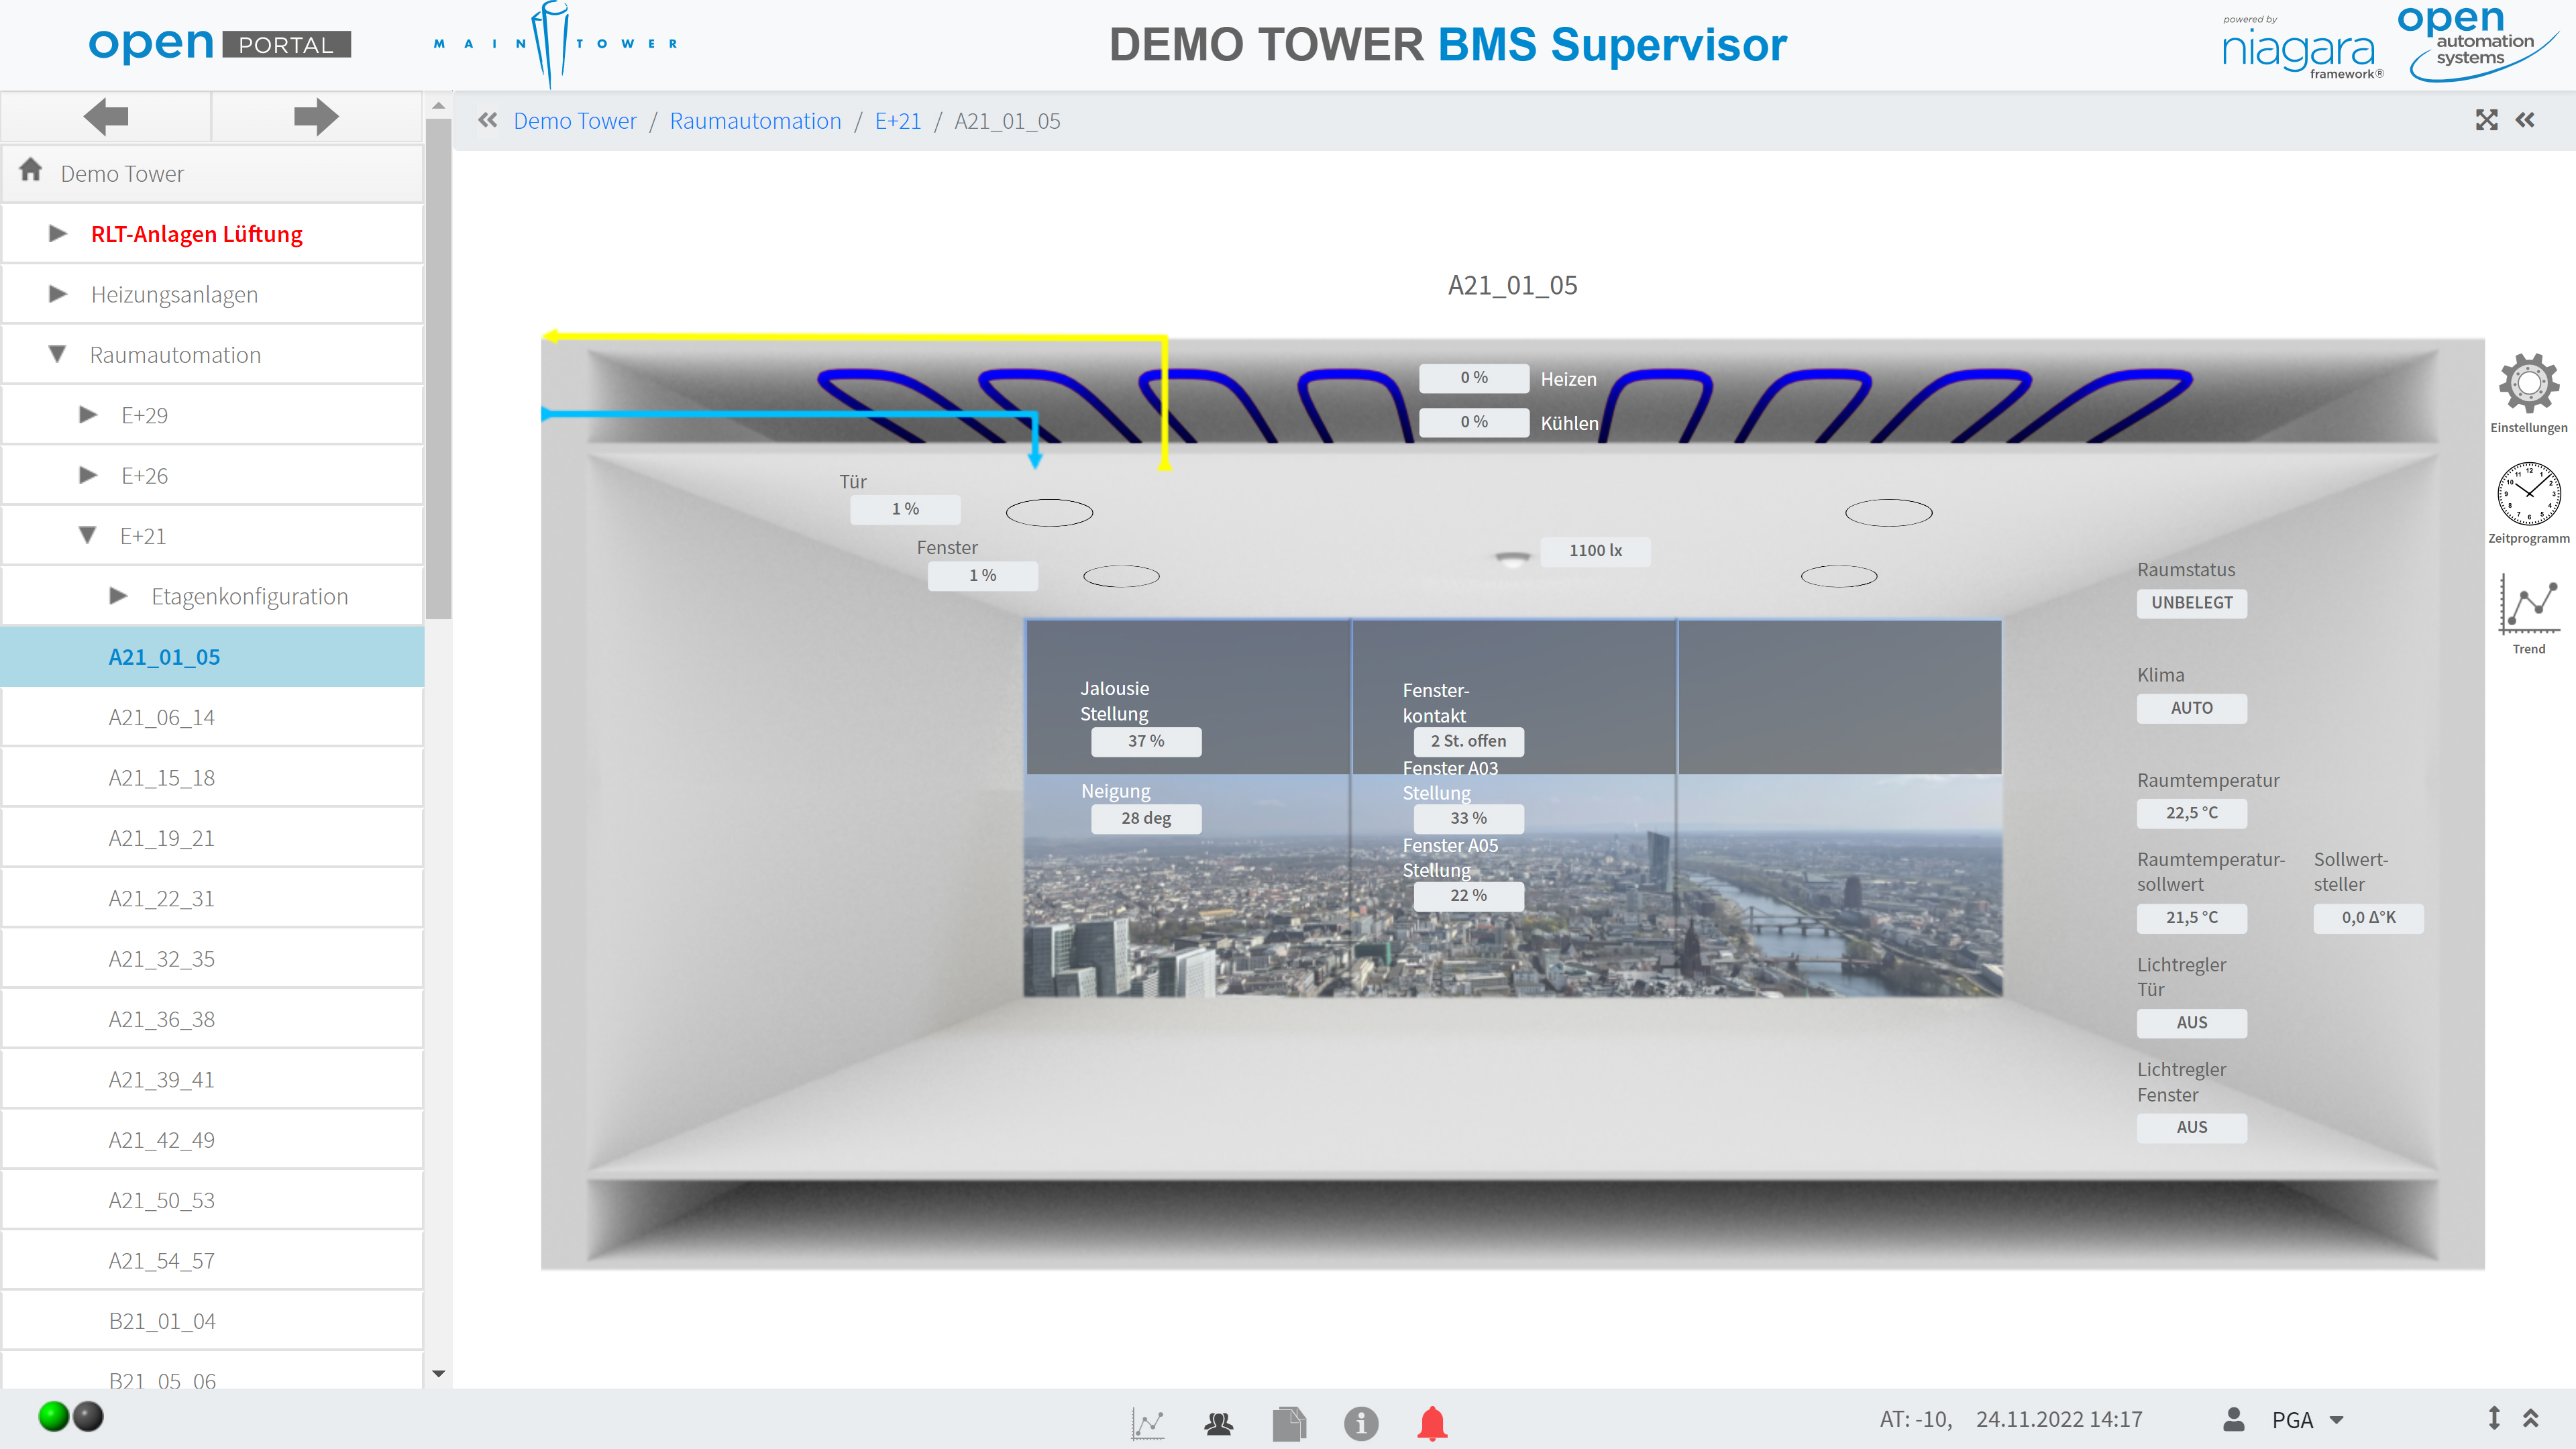
Task: Open the Trend chart icon
Action: [2528, 603]
